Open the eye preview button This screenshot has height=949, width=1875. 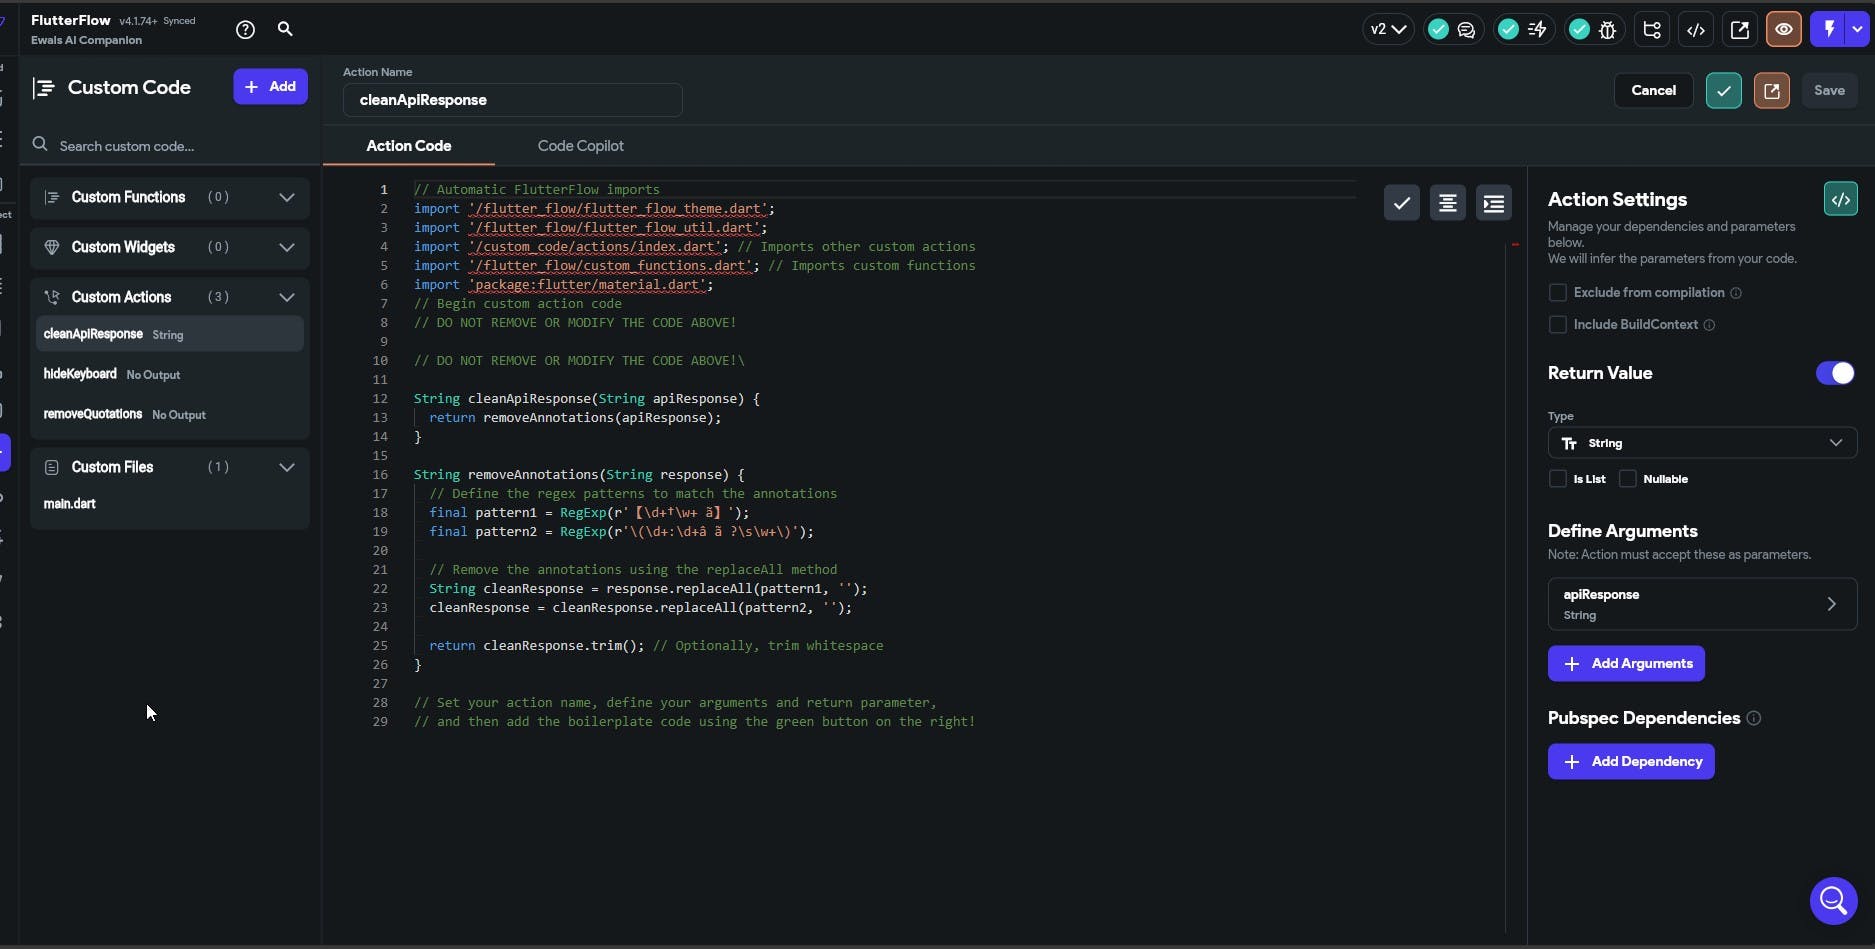(x=1783, y=30)
